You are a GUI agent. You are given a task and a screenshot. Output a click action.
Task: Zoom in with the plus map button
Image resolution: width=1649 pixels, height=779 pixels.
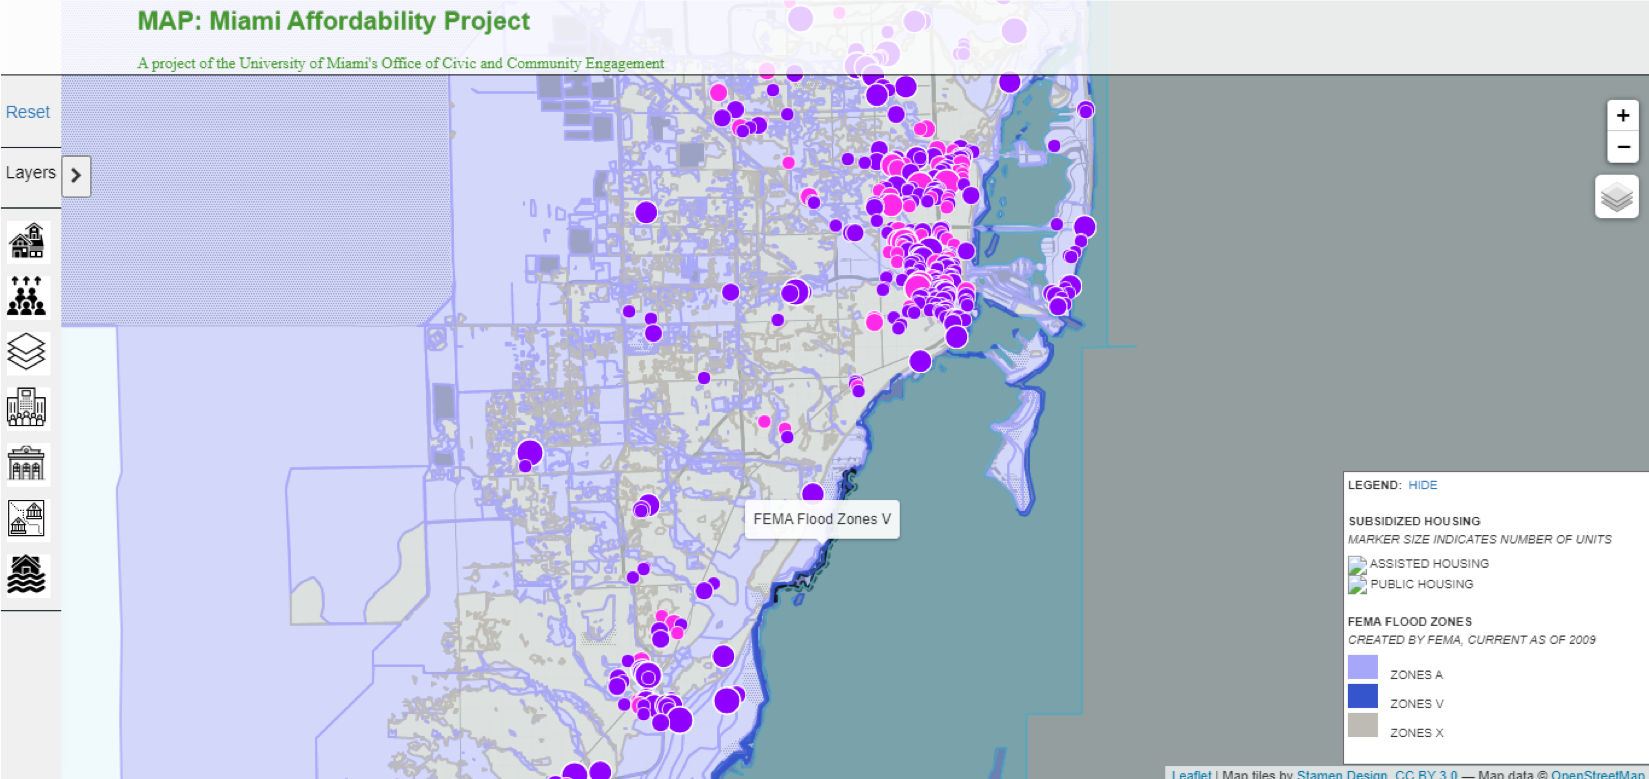1623,115
